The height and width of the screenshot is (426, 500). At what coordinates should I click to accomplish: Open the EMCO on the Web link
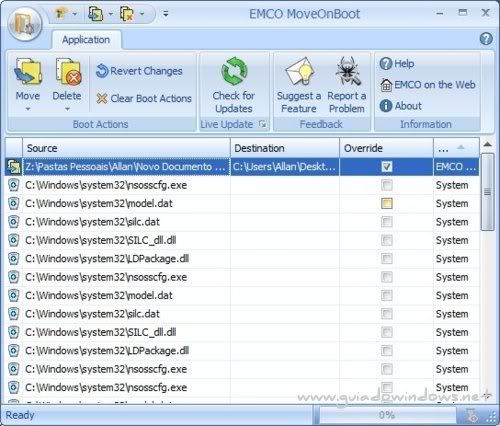click(435, 85)
